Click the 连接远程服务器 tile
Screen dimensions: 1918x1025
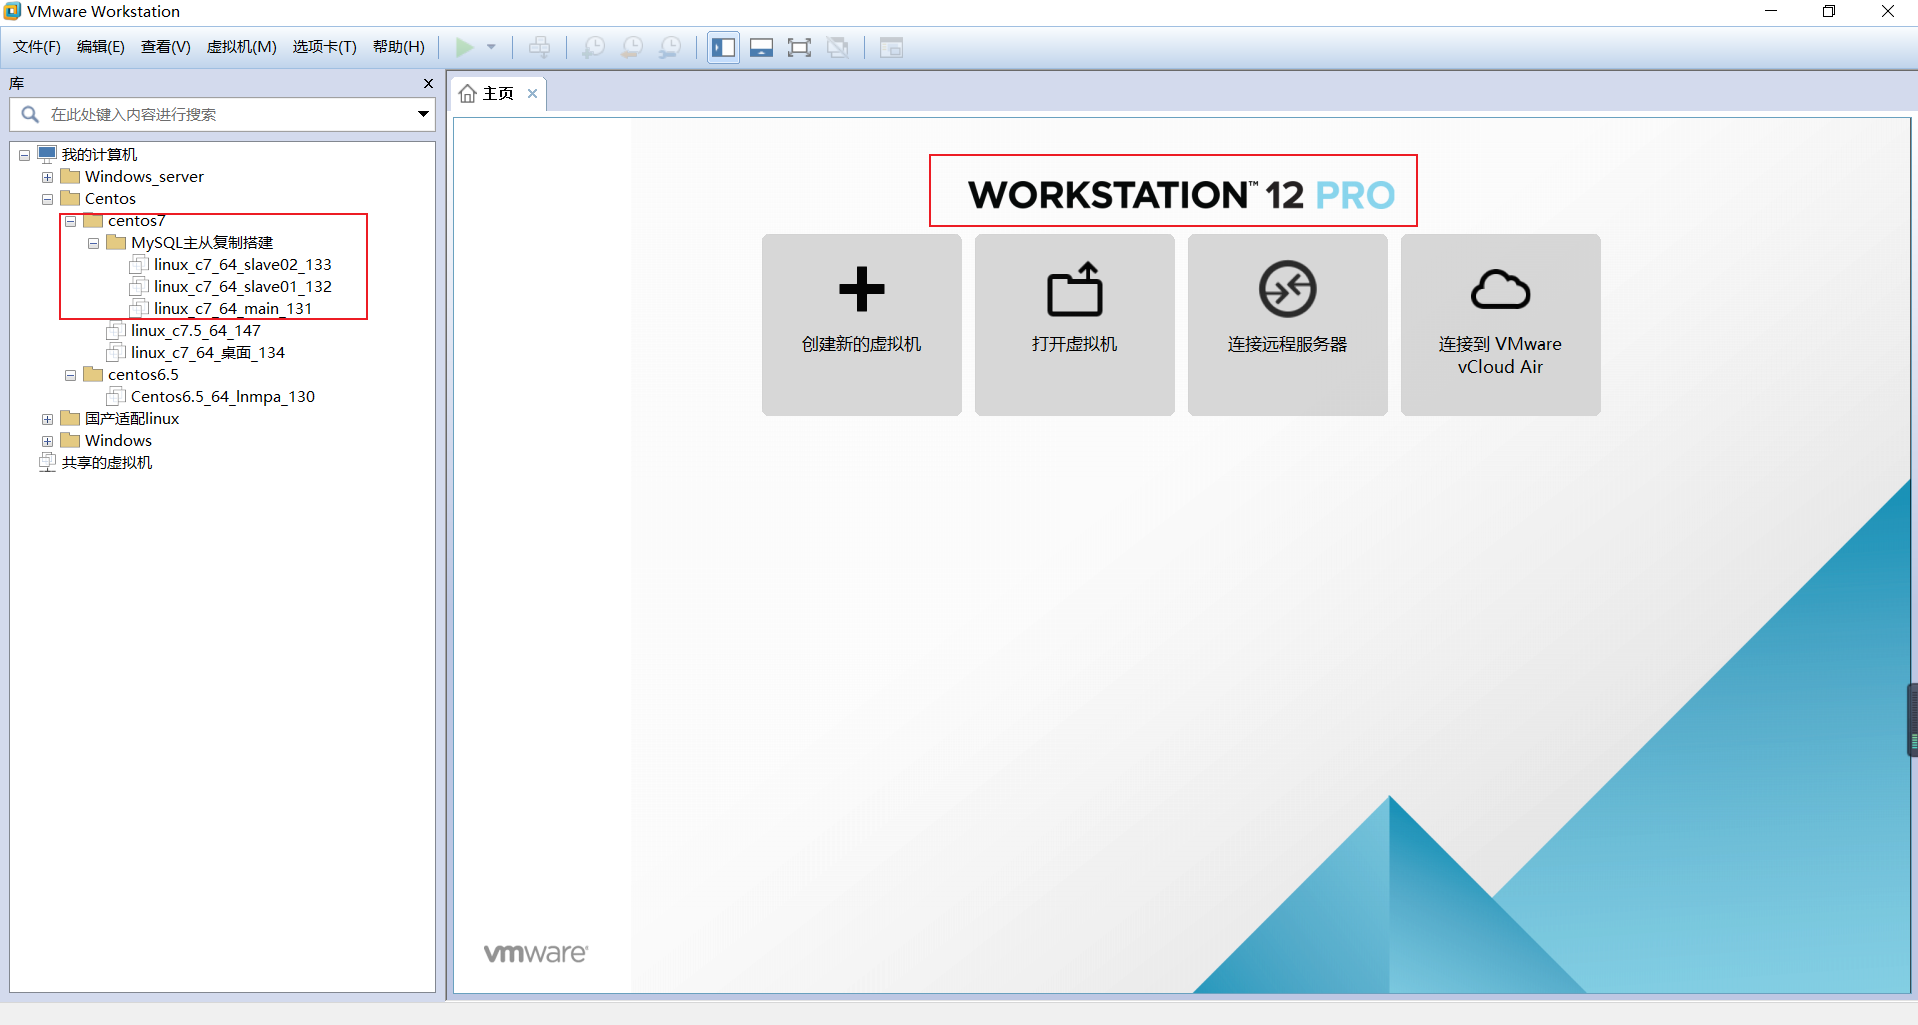pyautogui.click(x=1288, y=325)
